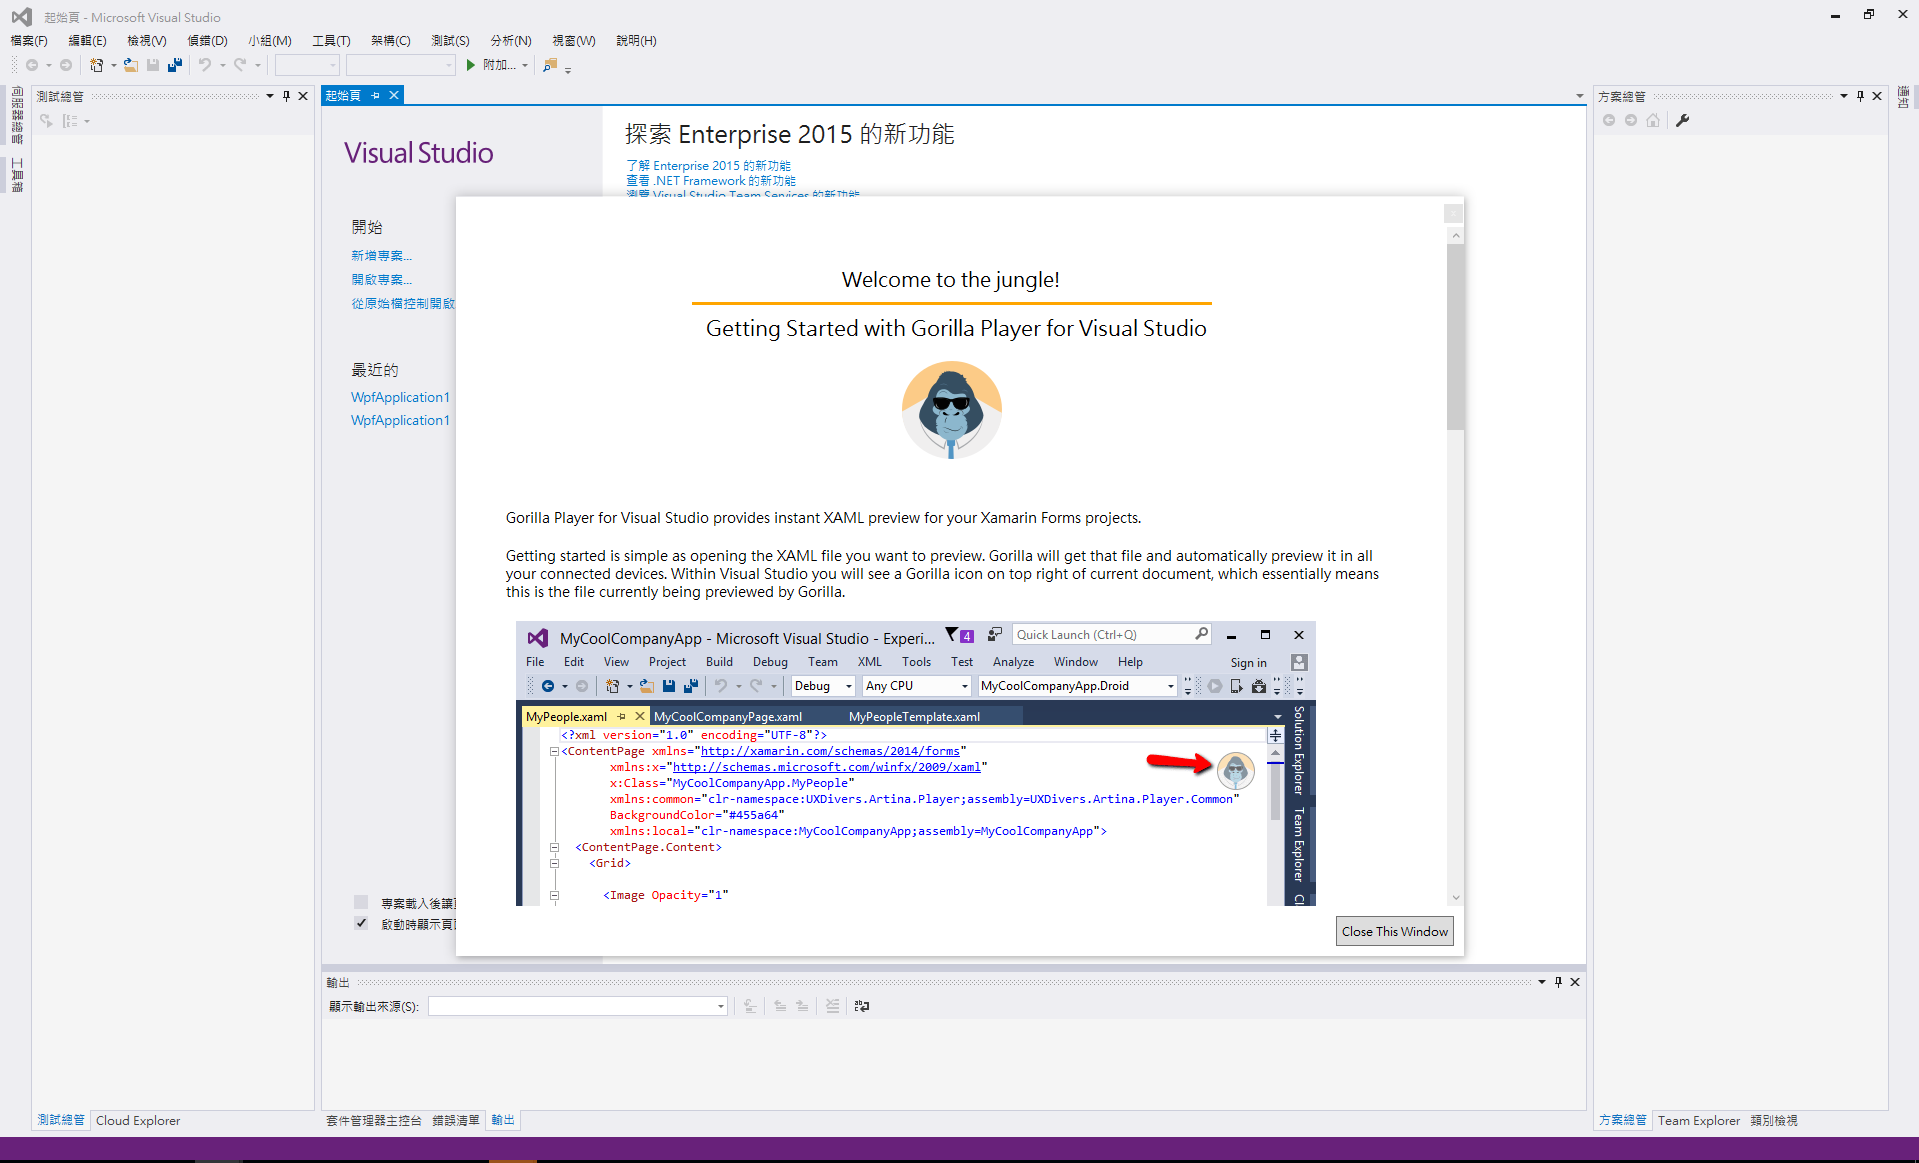1919x1163 pixels.
Task: Open first recent WpfApplication1 project link
Action: pos(400,397)
